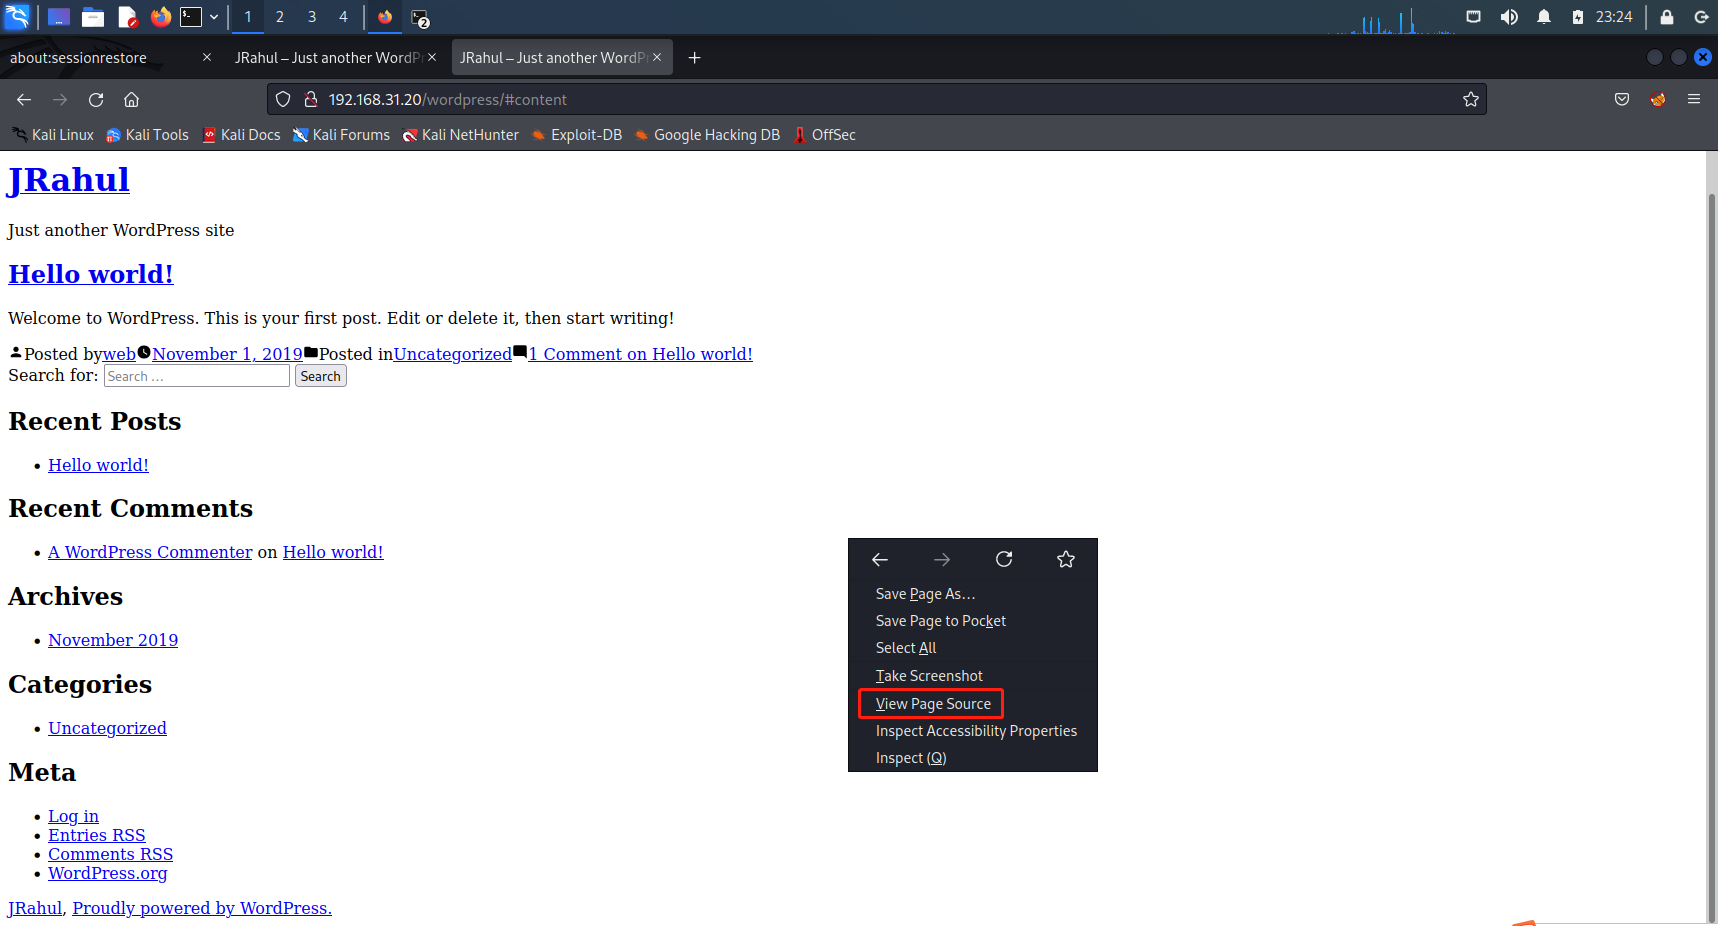Open the November 1, 2019 date link
Viewport: 1718px width, 926px height.
(x=227, y=354)
